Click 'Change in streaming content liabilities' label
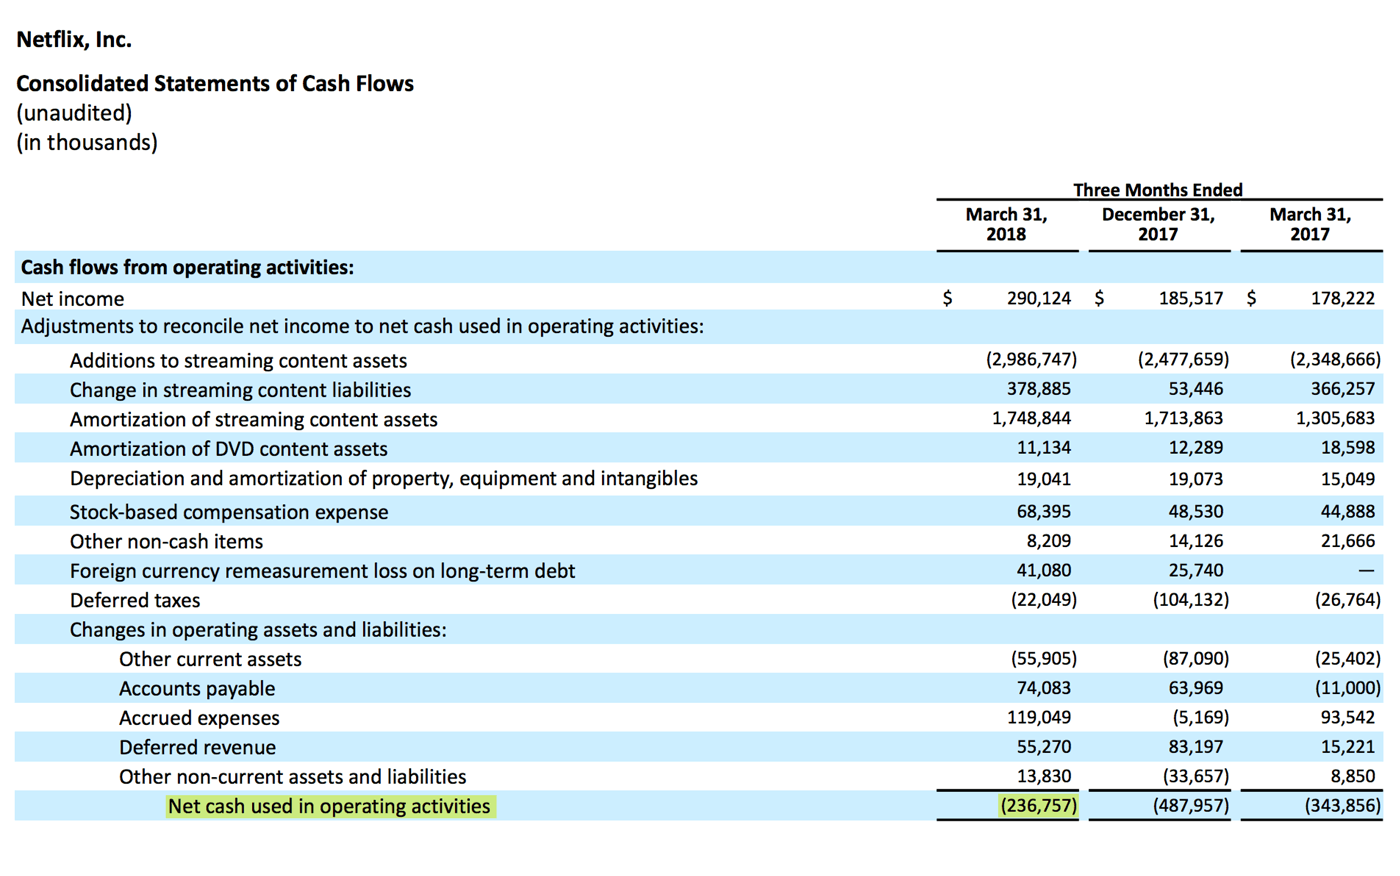 click(240, 390)
